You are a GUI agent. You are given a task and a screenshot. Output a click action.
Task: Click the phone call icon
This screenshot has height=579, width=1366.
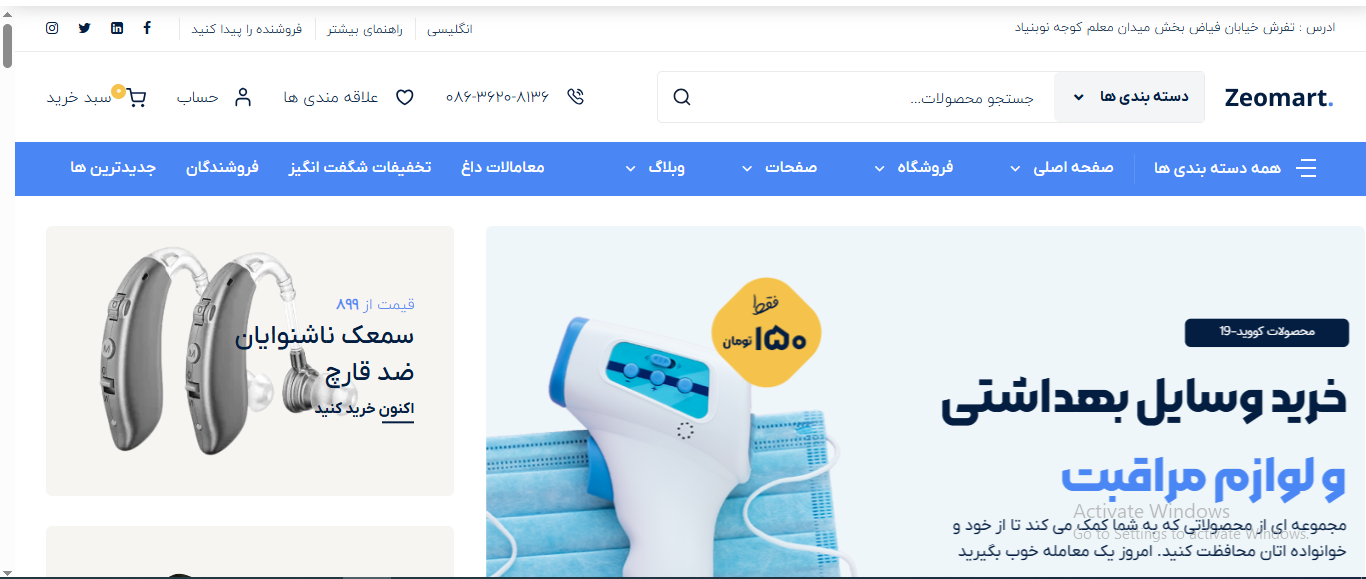(x=575, y=97)
